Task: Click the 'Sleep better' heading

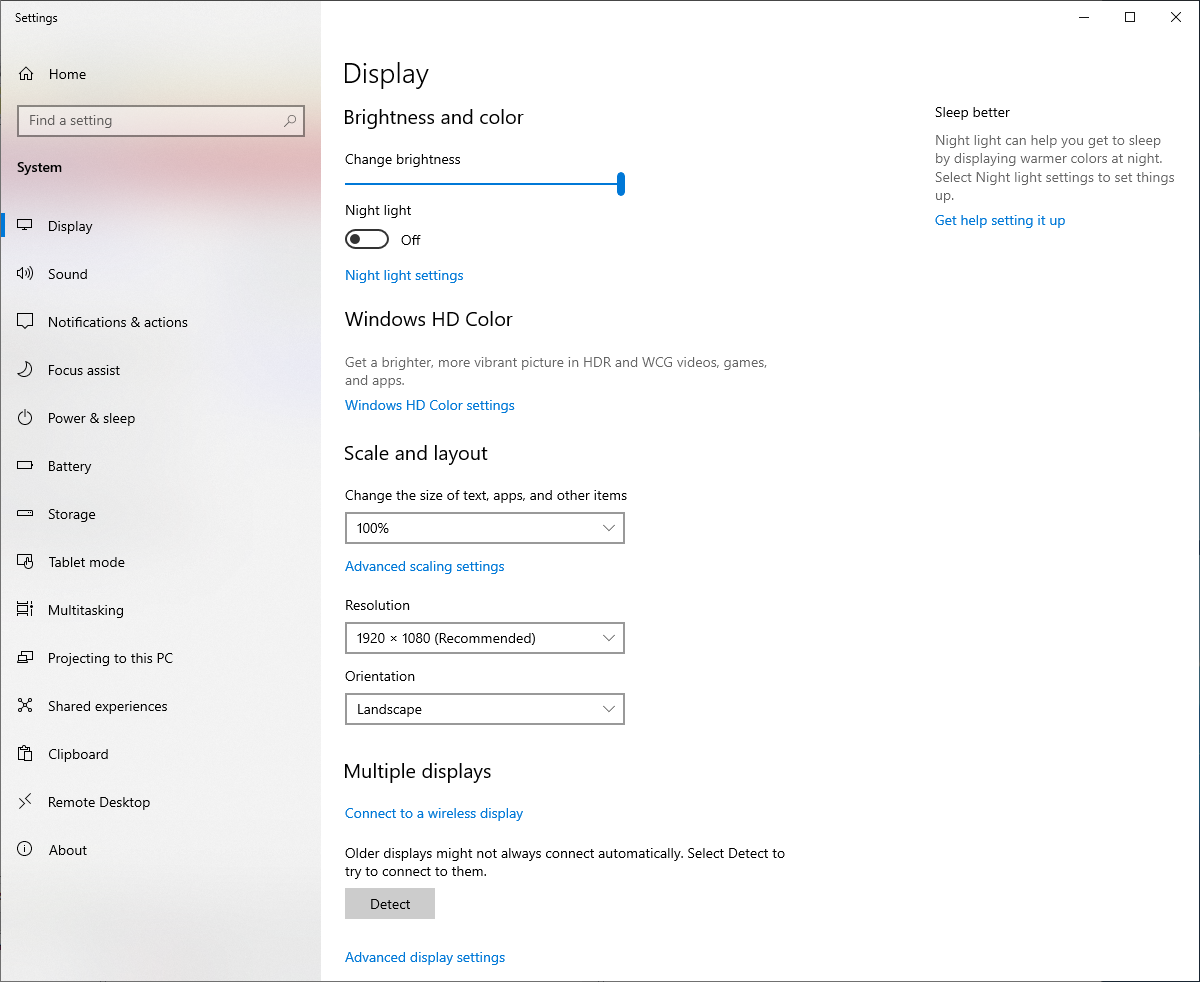Action: click(972, 112)
